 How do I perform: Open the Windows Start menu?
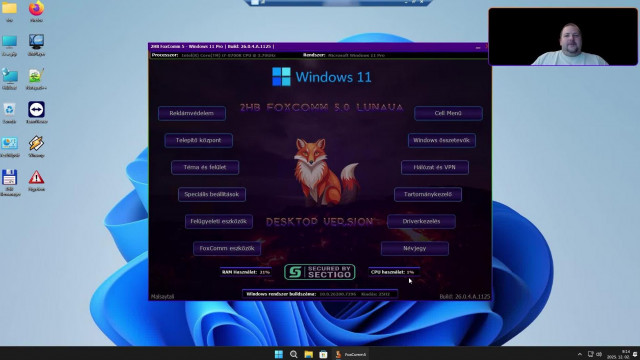279,354
